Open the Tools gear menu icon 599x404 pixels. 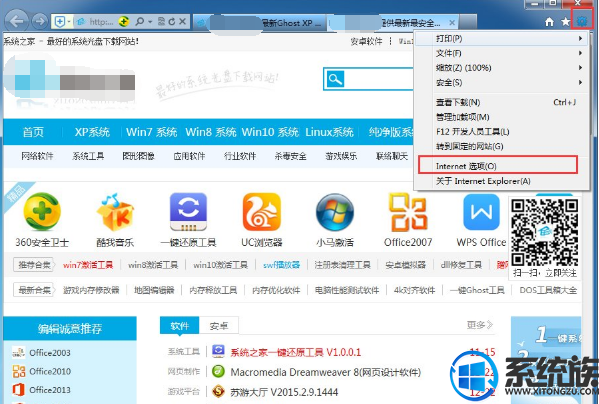point(582,21)
